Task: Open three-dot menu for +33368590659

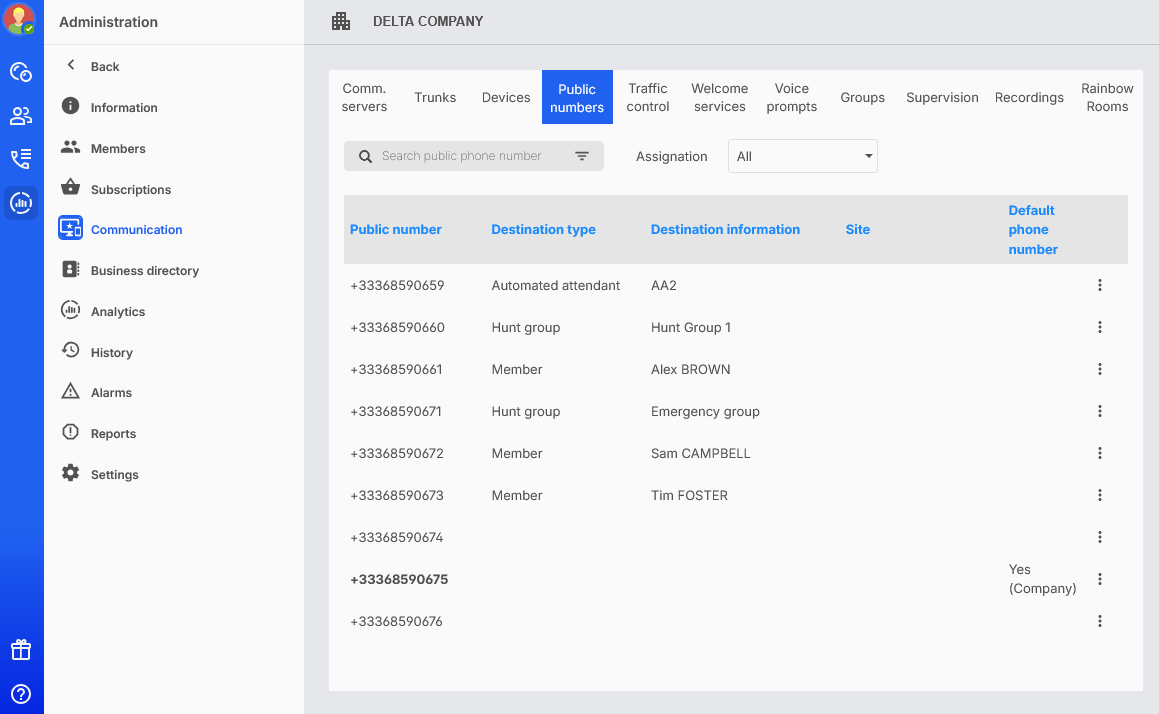Action: [x=1099, y=286]
